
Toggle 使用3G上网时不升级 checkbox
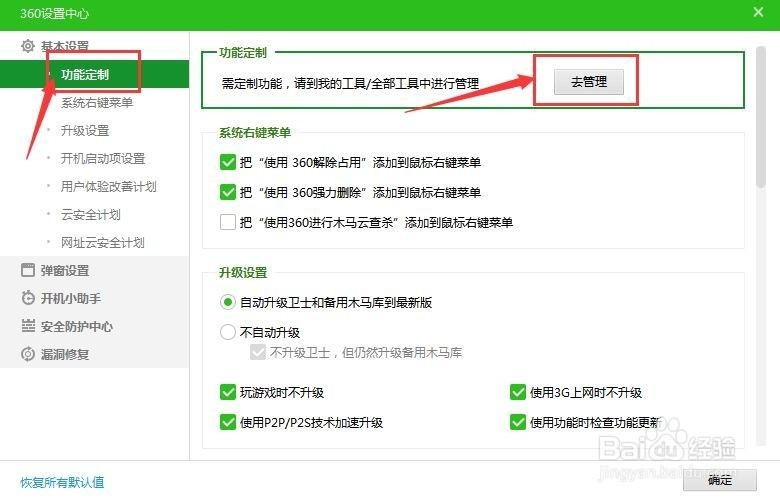pyautogui.click(x=518, y=392)
